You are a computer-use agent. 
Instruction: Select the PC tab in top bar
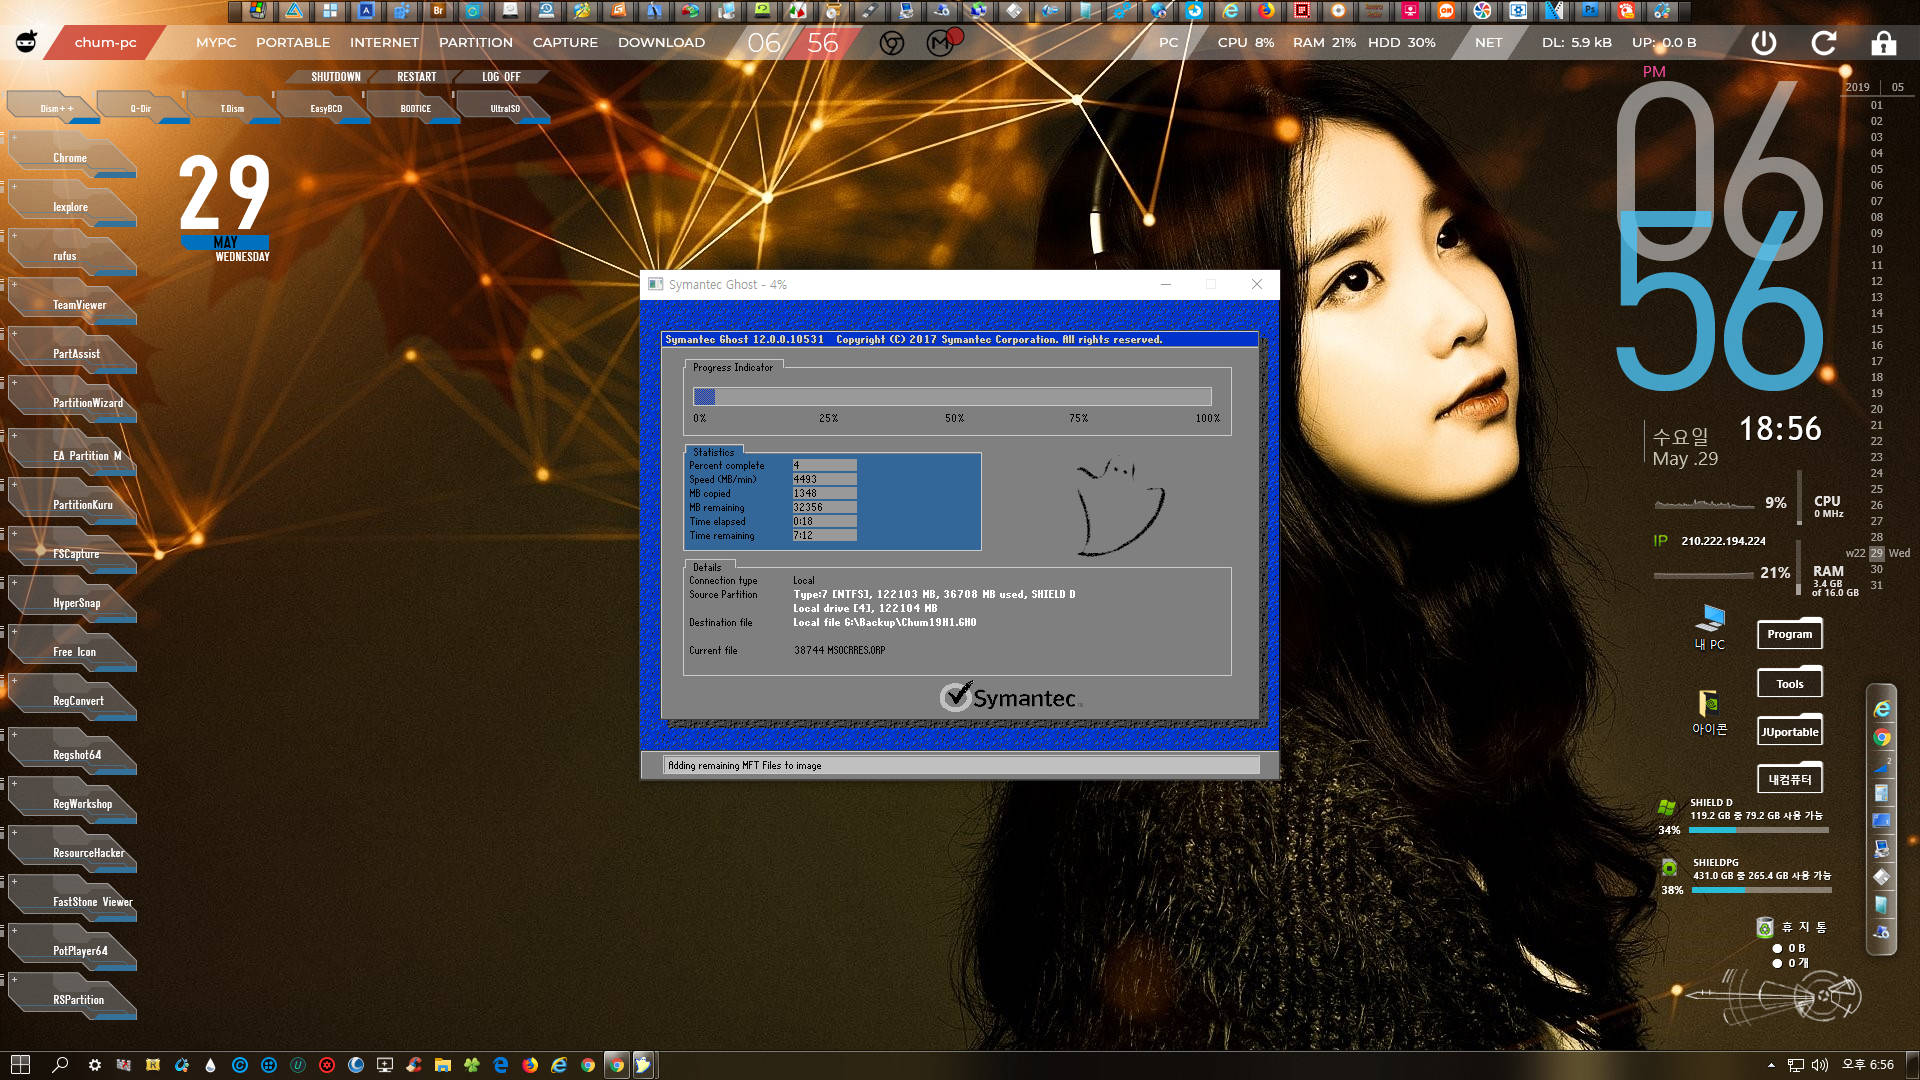pos(1168,43)
